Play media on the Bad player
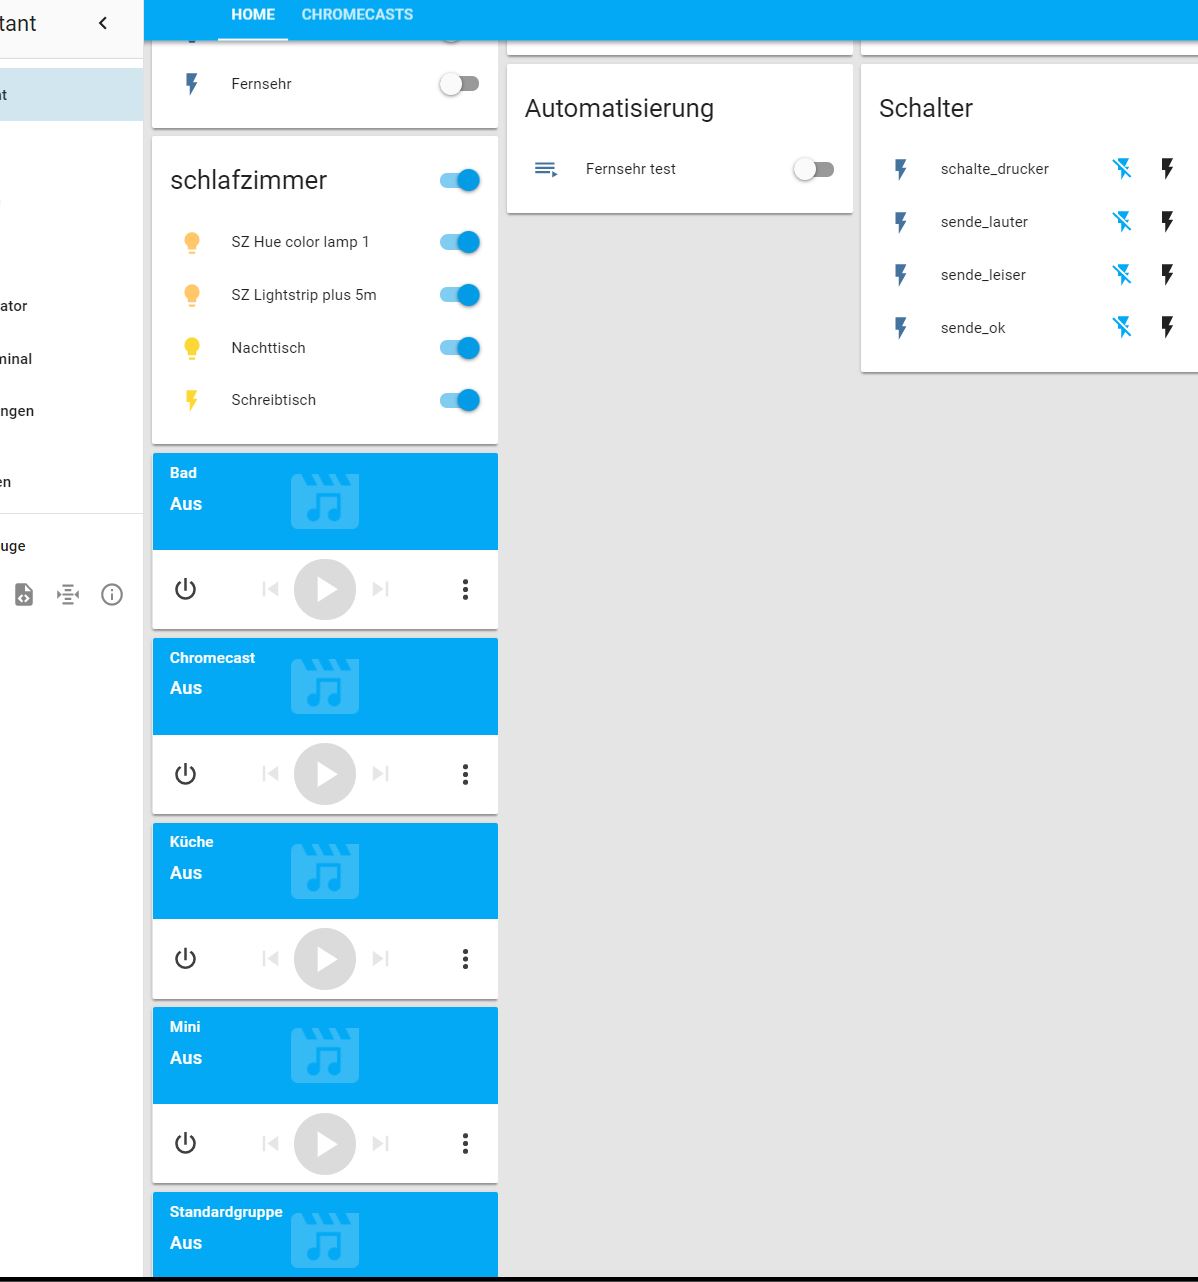 (x=325, y=589)
